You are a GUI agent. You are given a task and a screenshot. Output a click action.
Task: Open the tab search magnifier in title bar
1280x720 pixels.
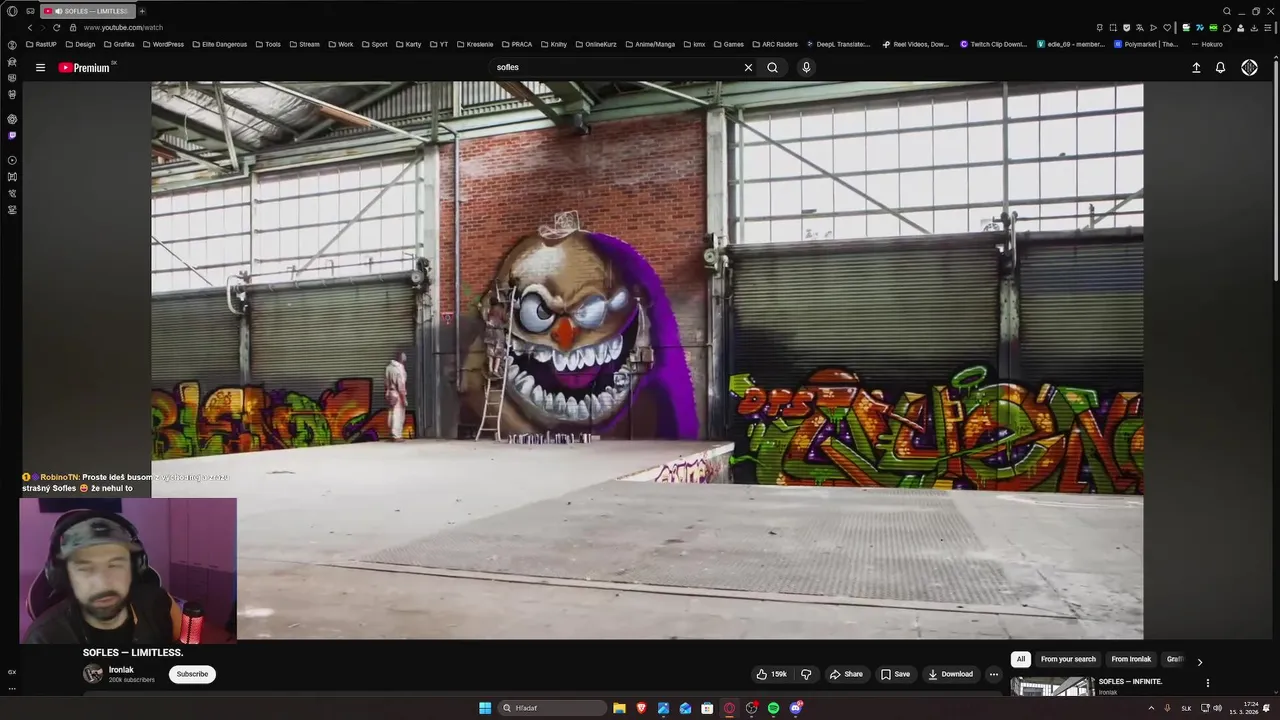[x=1227, y=11]
